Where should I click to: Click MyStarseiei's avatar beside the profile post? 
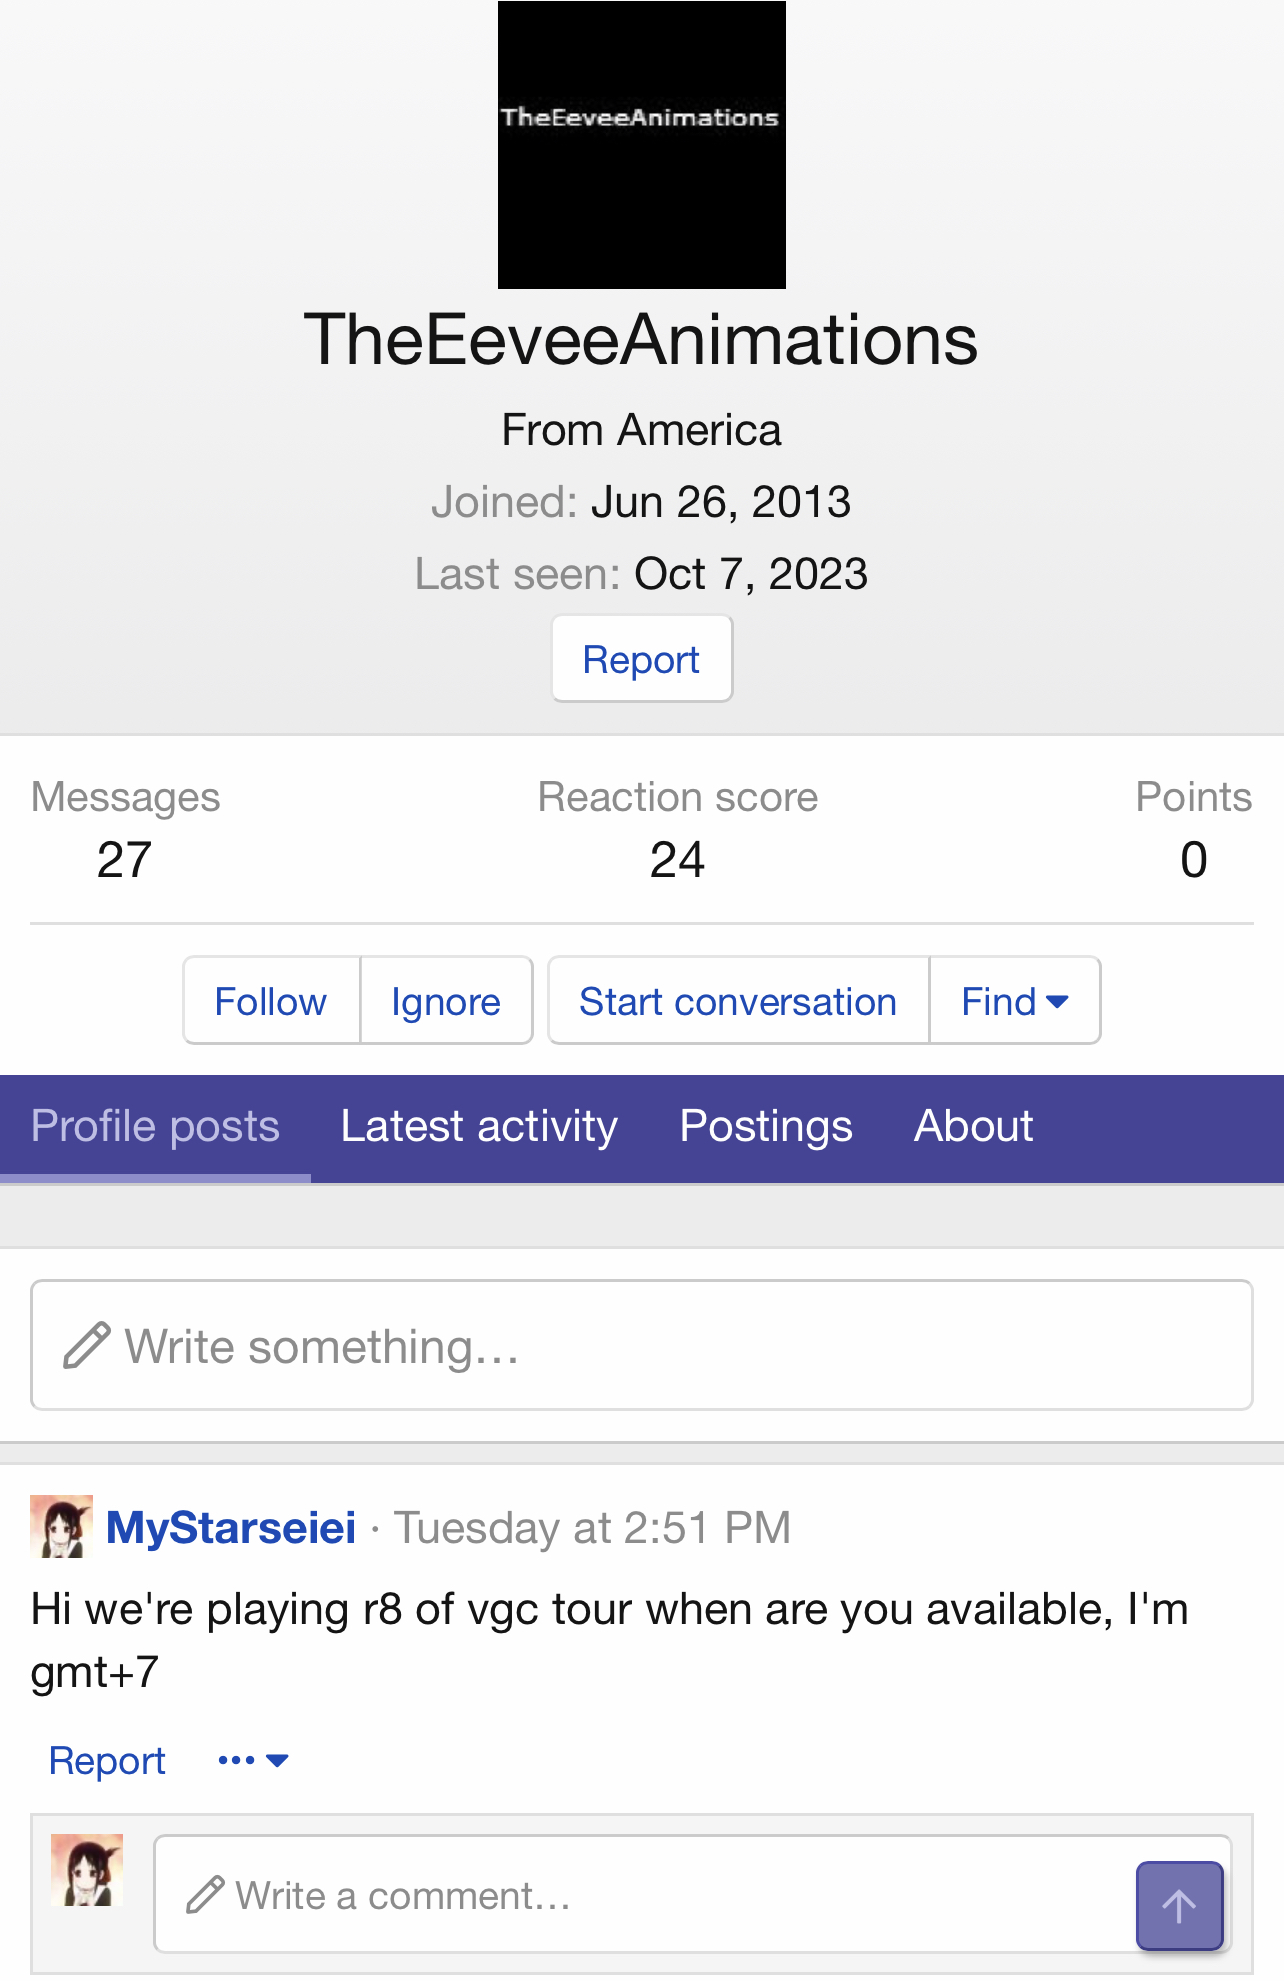(61, 1526)
